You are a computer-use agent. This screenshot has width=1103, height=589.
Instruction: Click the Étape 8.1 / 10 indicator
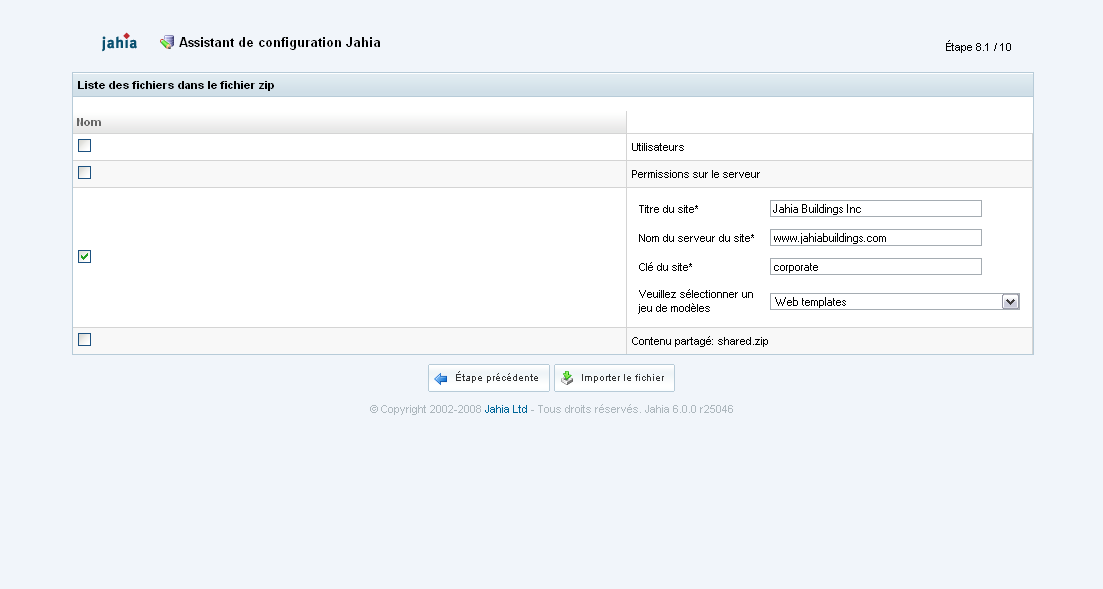[x=978, y=47]
